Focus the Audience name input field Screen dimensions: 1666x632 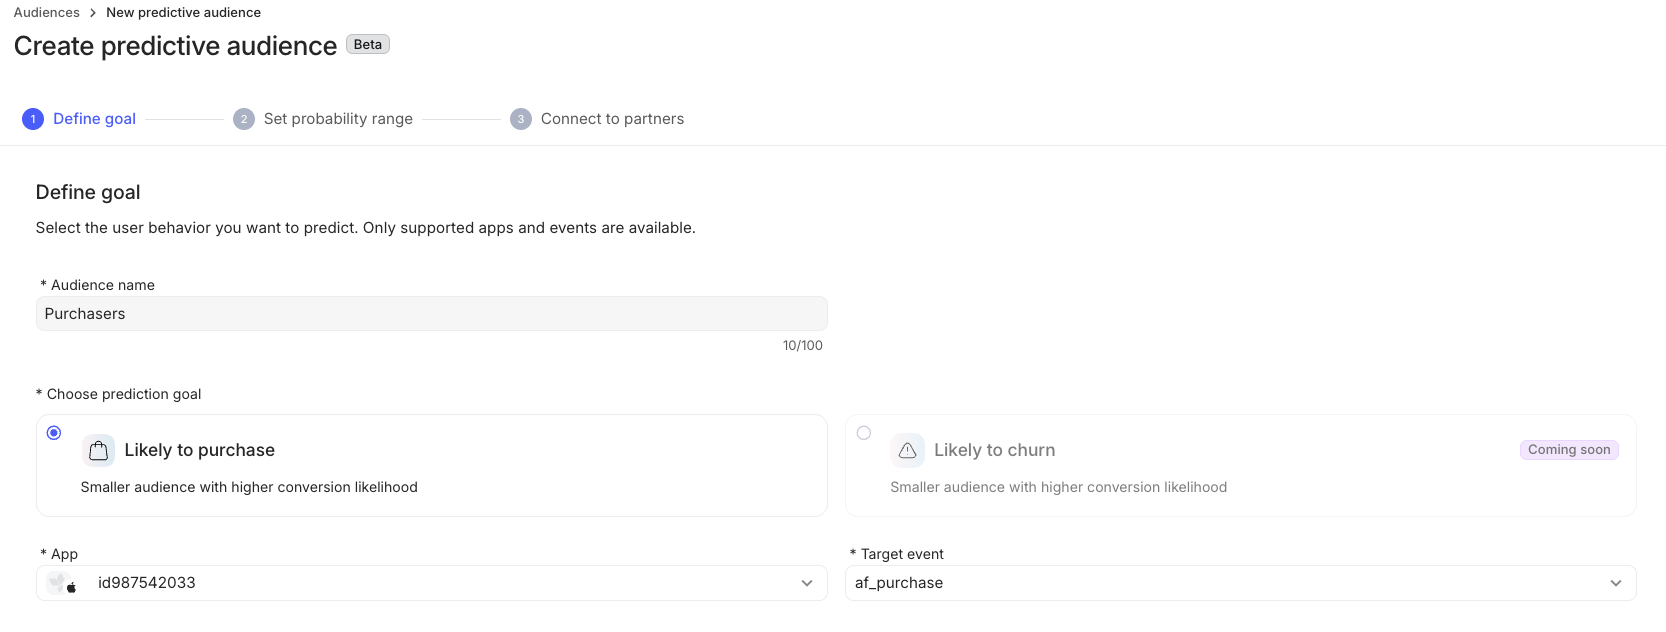432,314
